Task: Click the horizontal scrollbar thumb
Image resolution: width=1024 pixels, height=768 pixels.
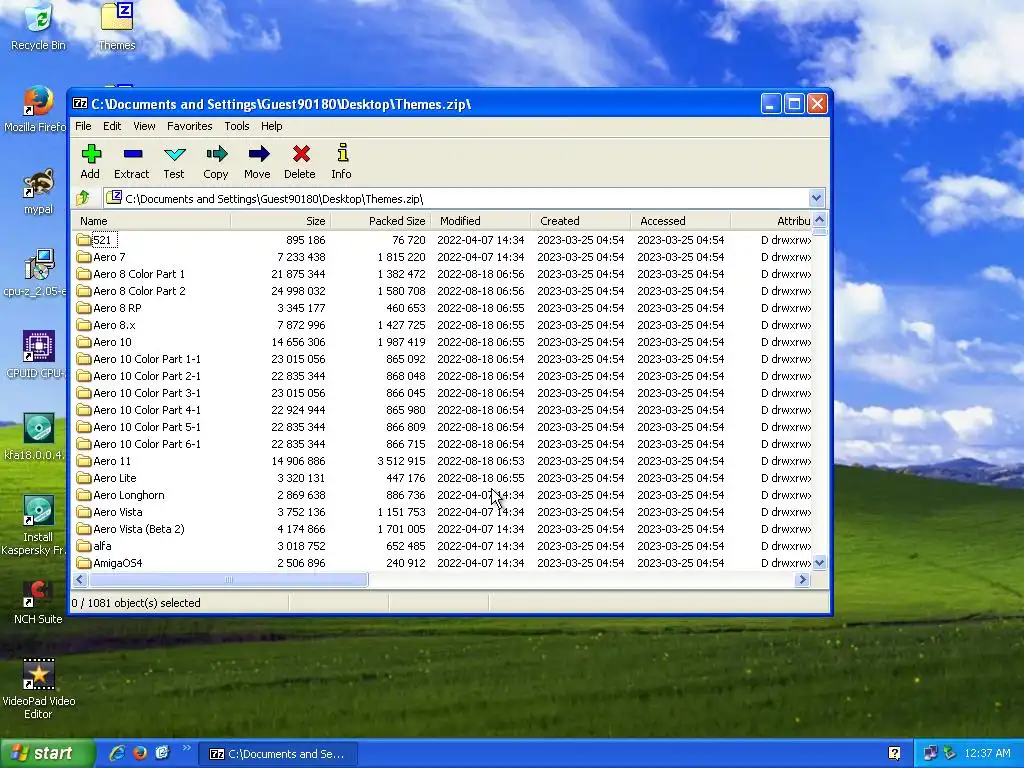Action: pos(229,579)
